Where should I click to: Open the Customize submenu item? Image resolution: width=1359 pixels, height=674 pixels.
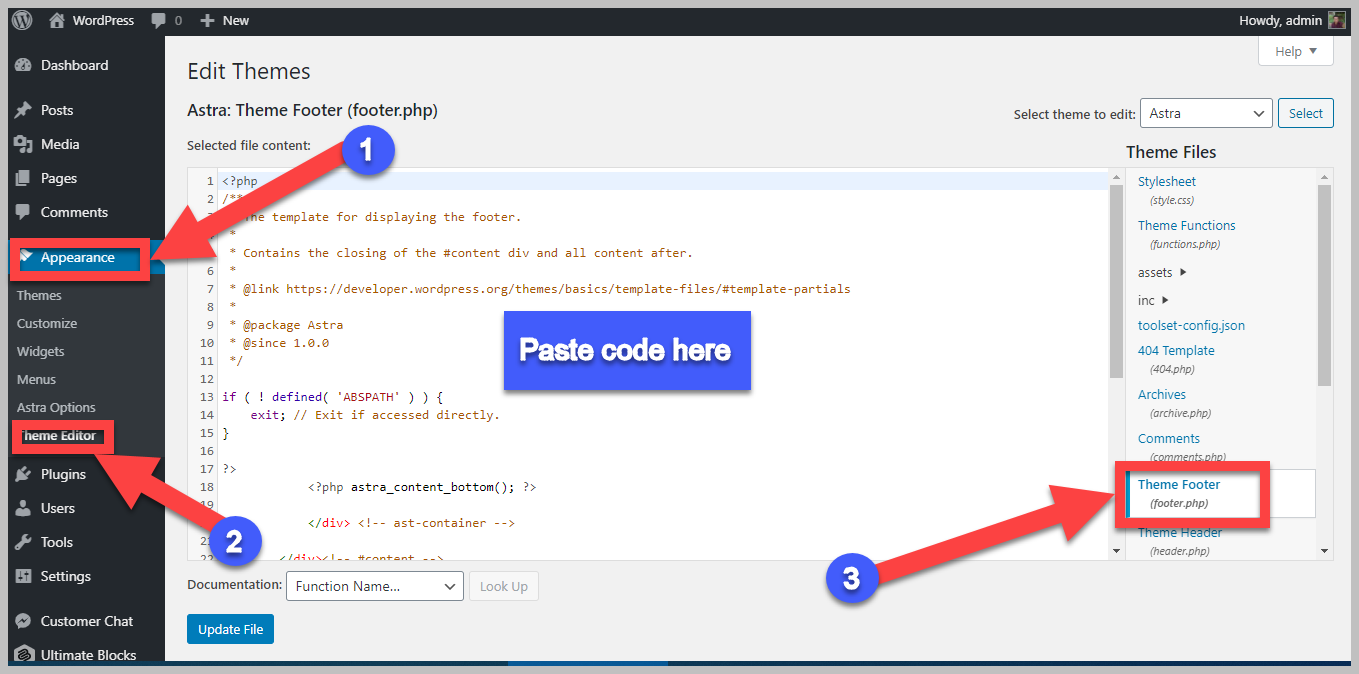pyautogui.click(x=47, y=323)
